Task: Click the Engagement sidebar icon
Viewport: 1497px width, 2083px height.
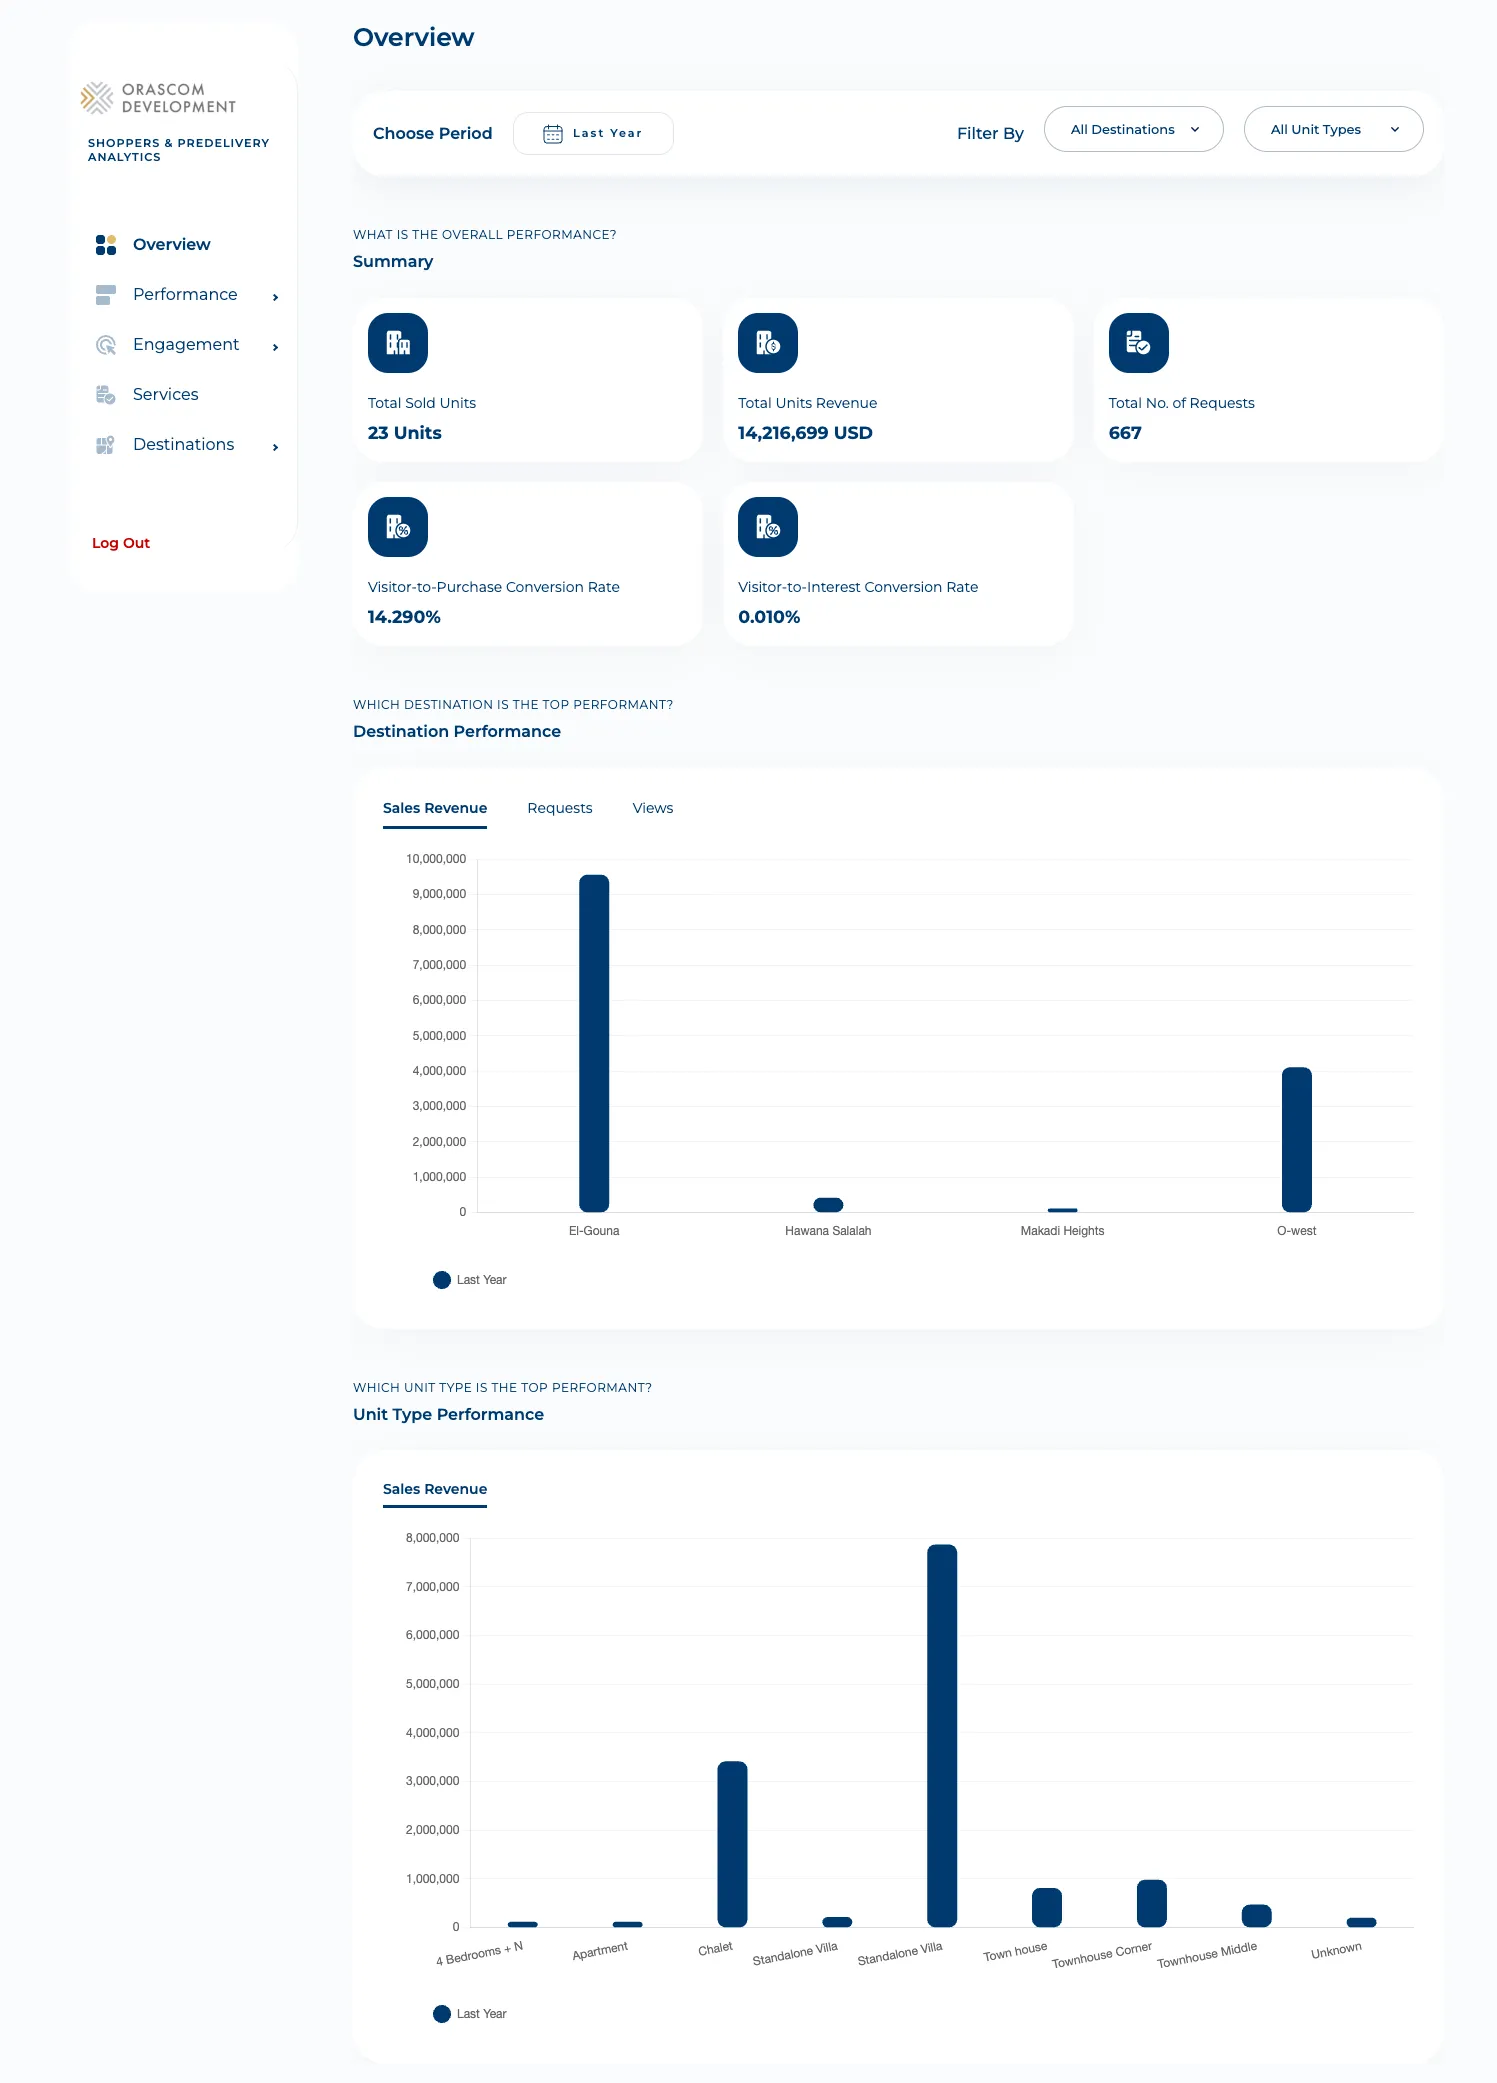Action: (x=106, y=345)
